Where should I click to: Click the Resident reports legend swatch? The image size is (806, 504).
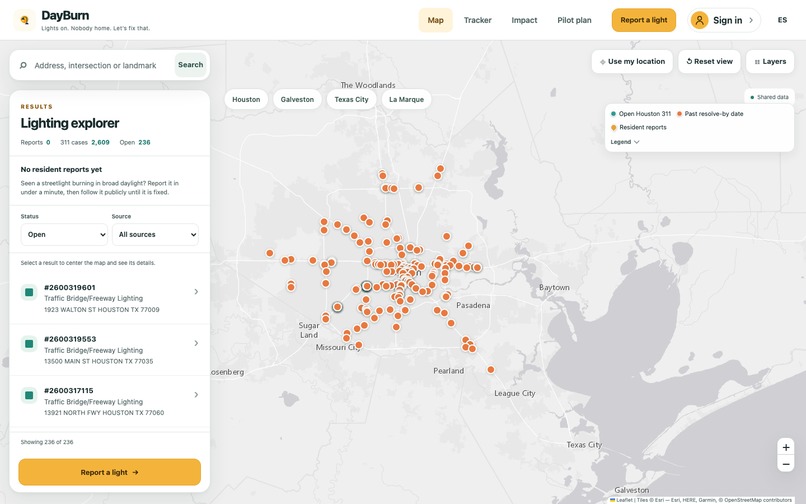tap(613, 127)
